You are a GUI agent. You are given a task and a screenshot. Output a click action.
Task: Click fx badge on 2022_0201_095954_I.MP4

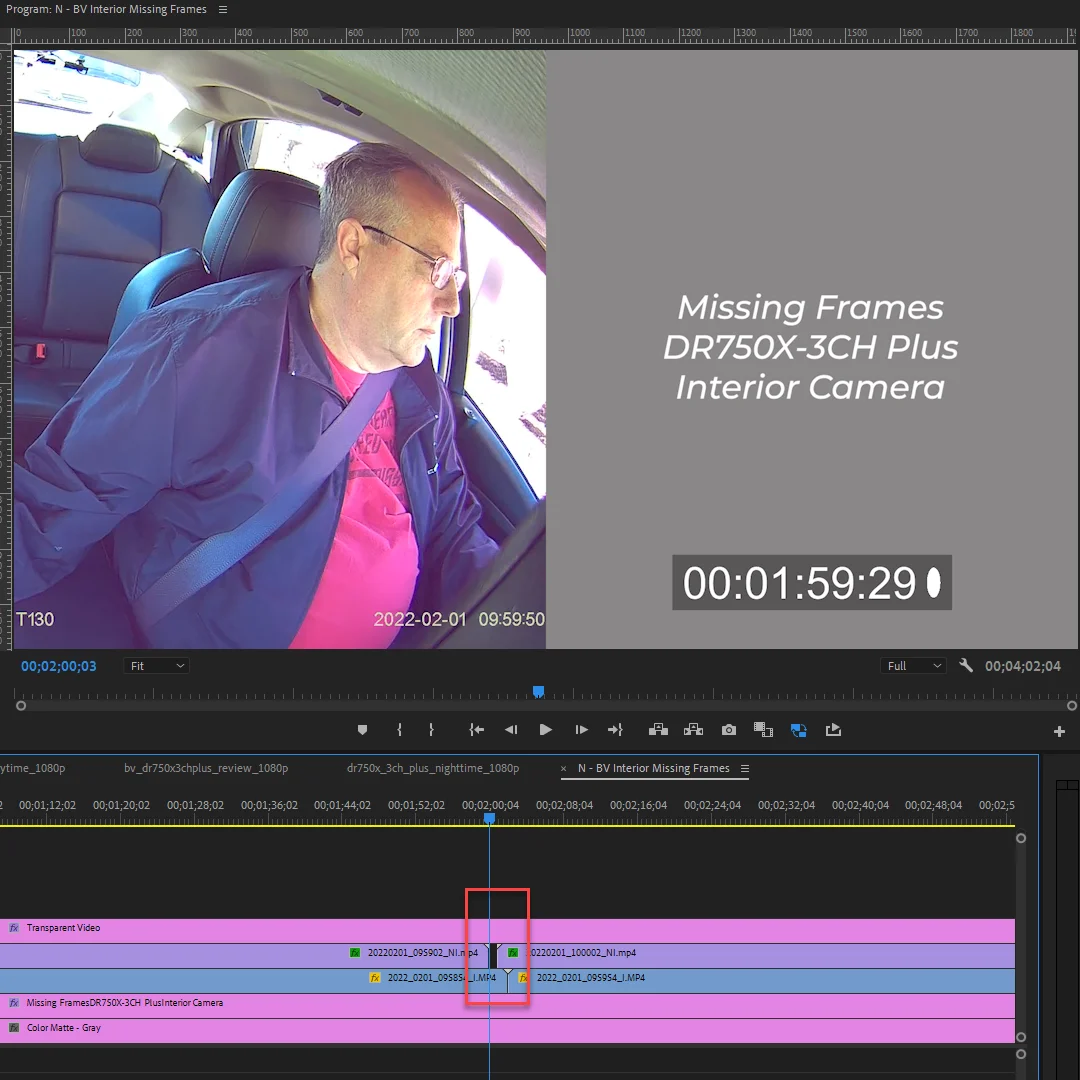pos(523,977)
